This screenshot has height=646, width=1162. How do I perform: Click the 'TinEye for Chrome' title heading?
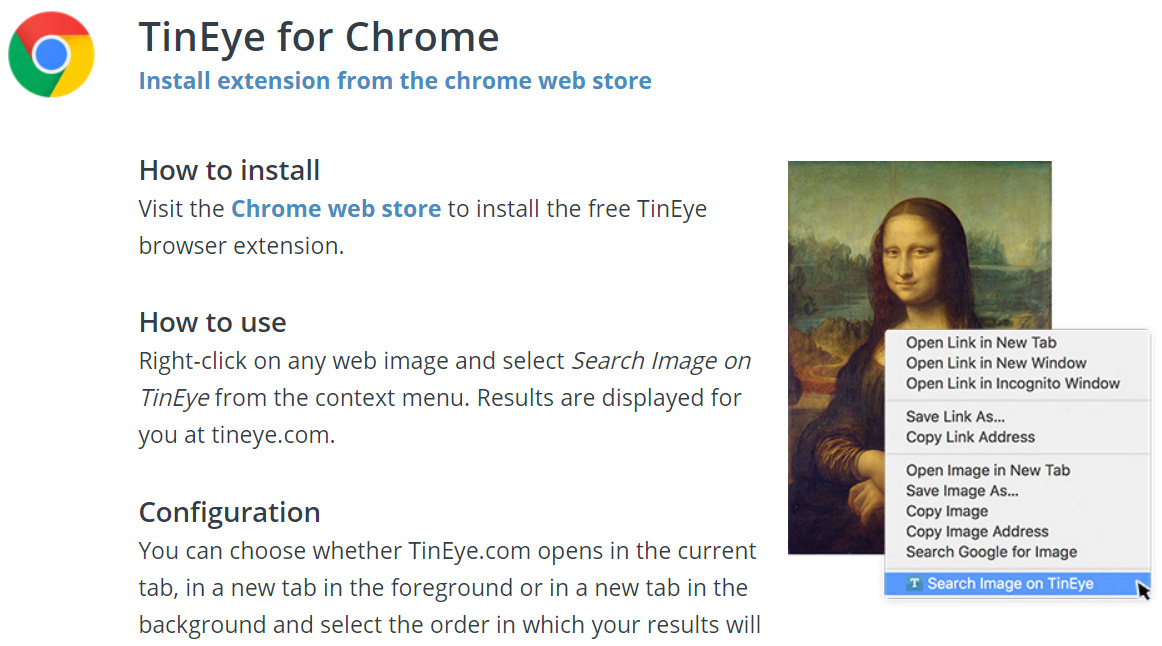(x=319, y=38)
